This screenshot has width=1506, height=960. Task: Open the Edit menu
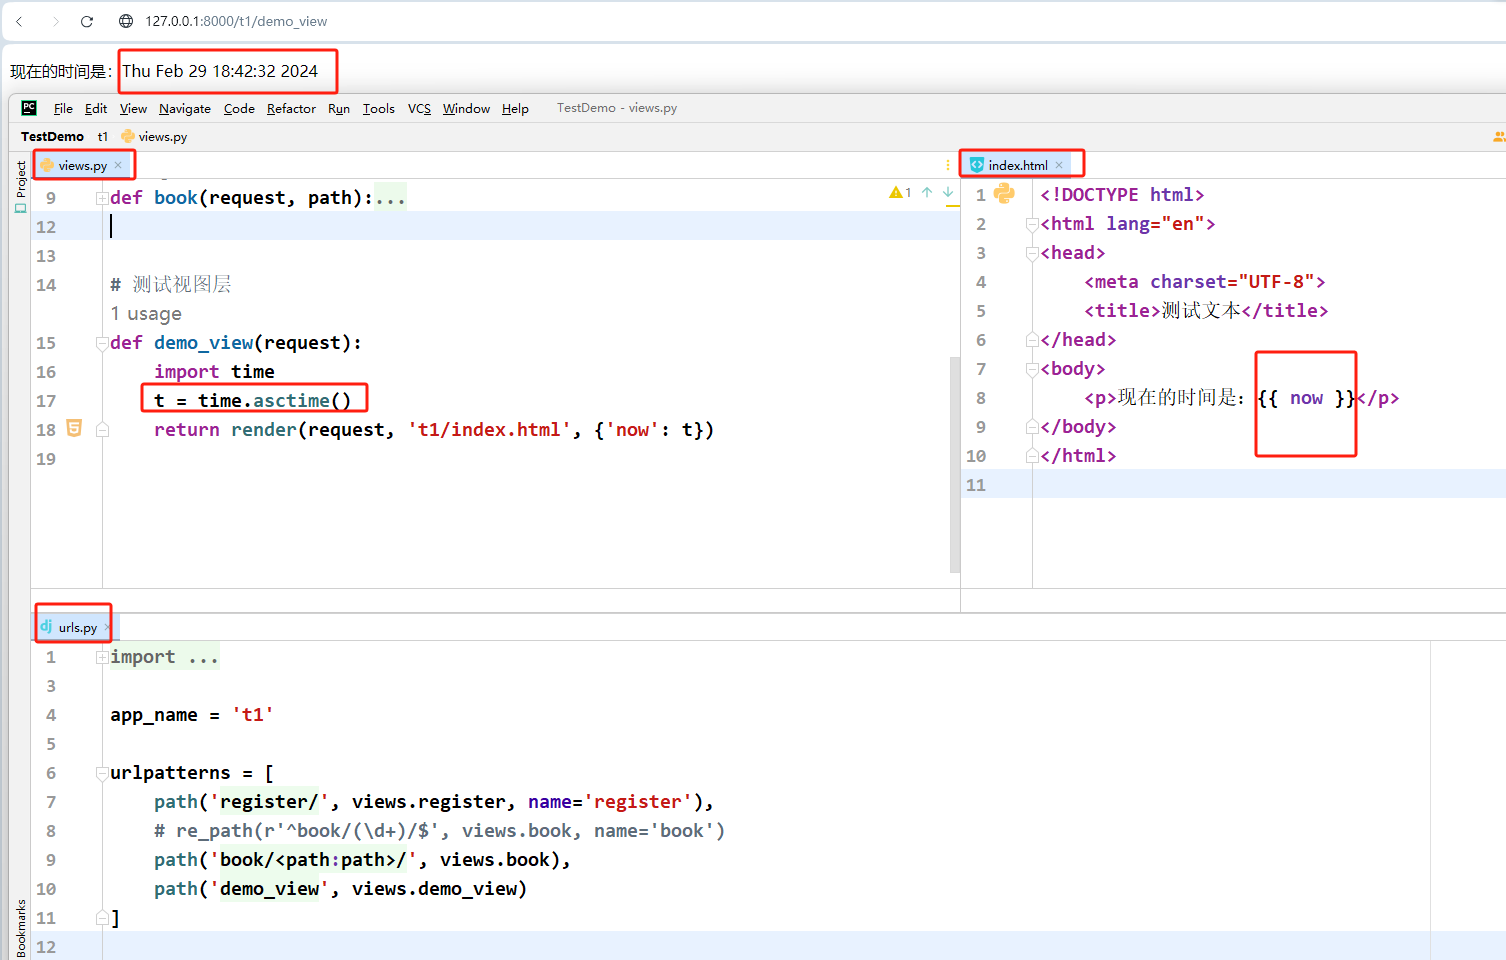(96, 108)
